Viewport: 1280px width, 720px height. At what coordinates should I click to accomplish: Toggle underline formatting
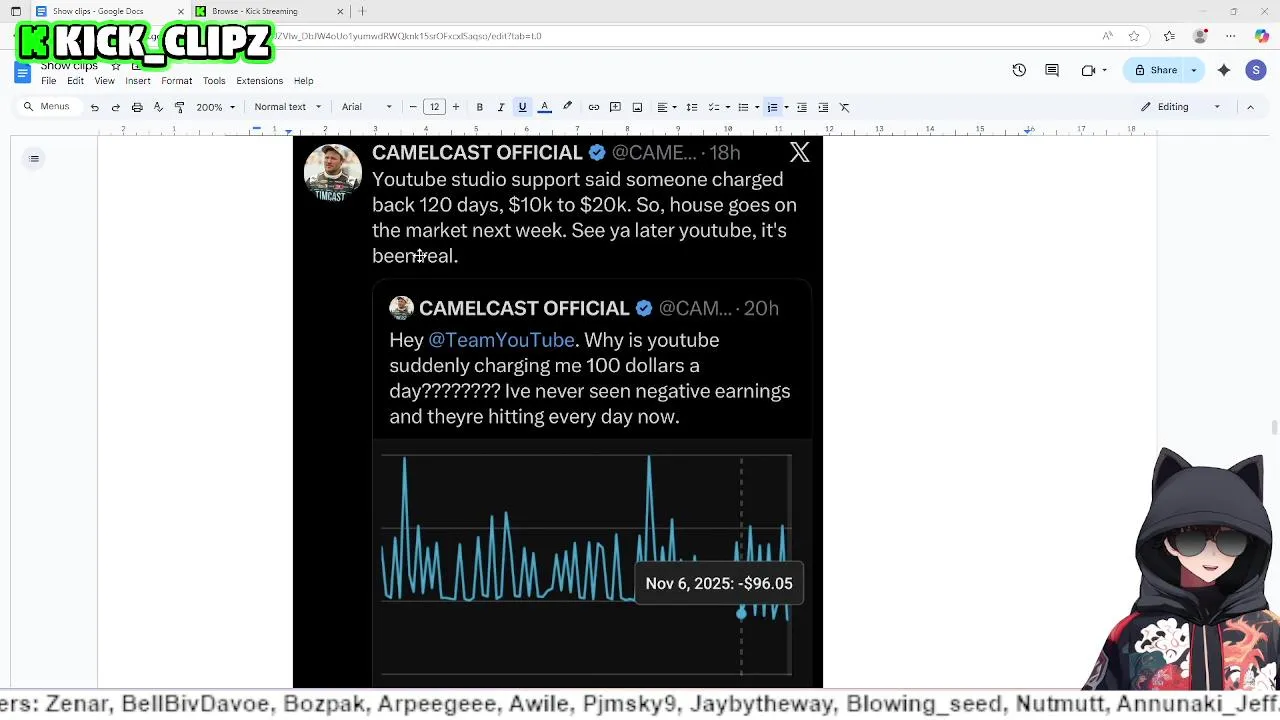pos(522,107)
